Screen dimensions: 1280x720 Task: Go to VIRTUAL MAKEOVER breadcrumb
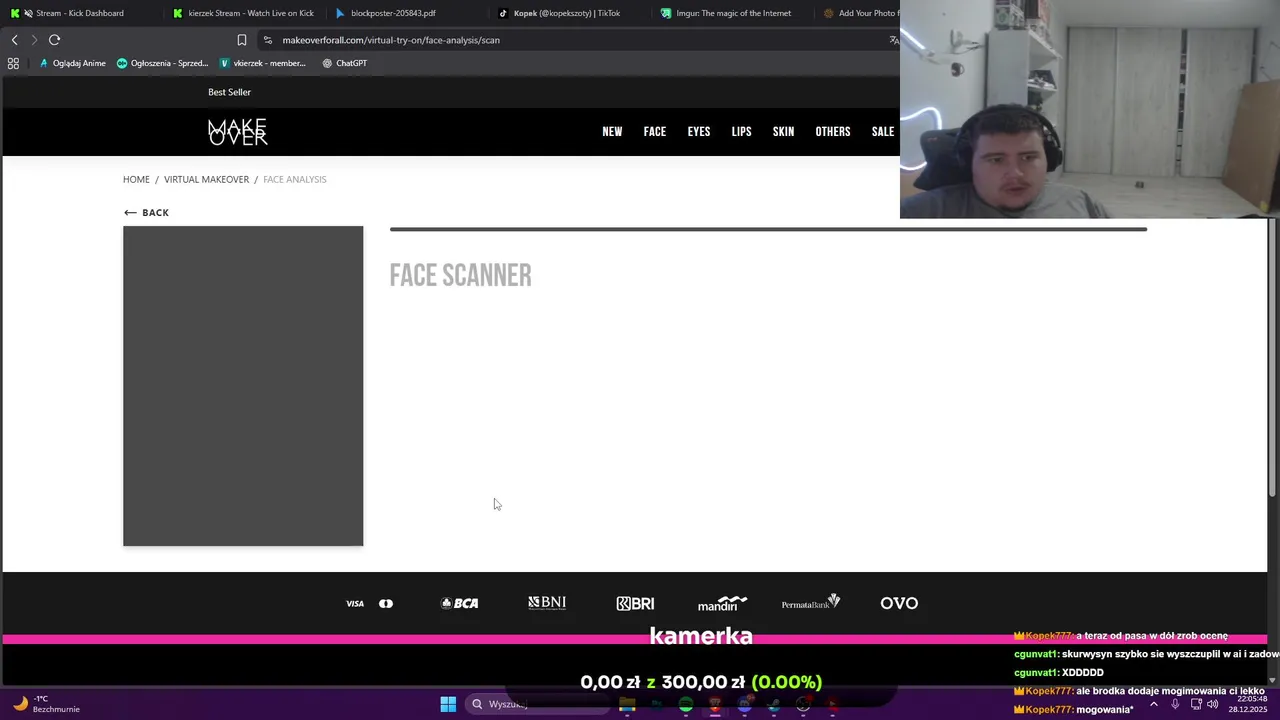pos(206,179)
